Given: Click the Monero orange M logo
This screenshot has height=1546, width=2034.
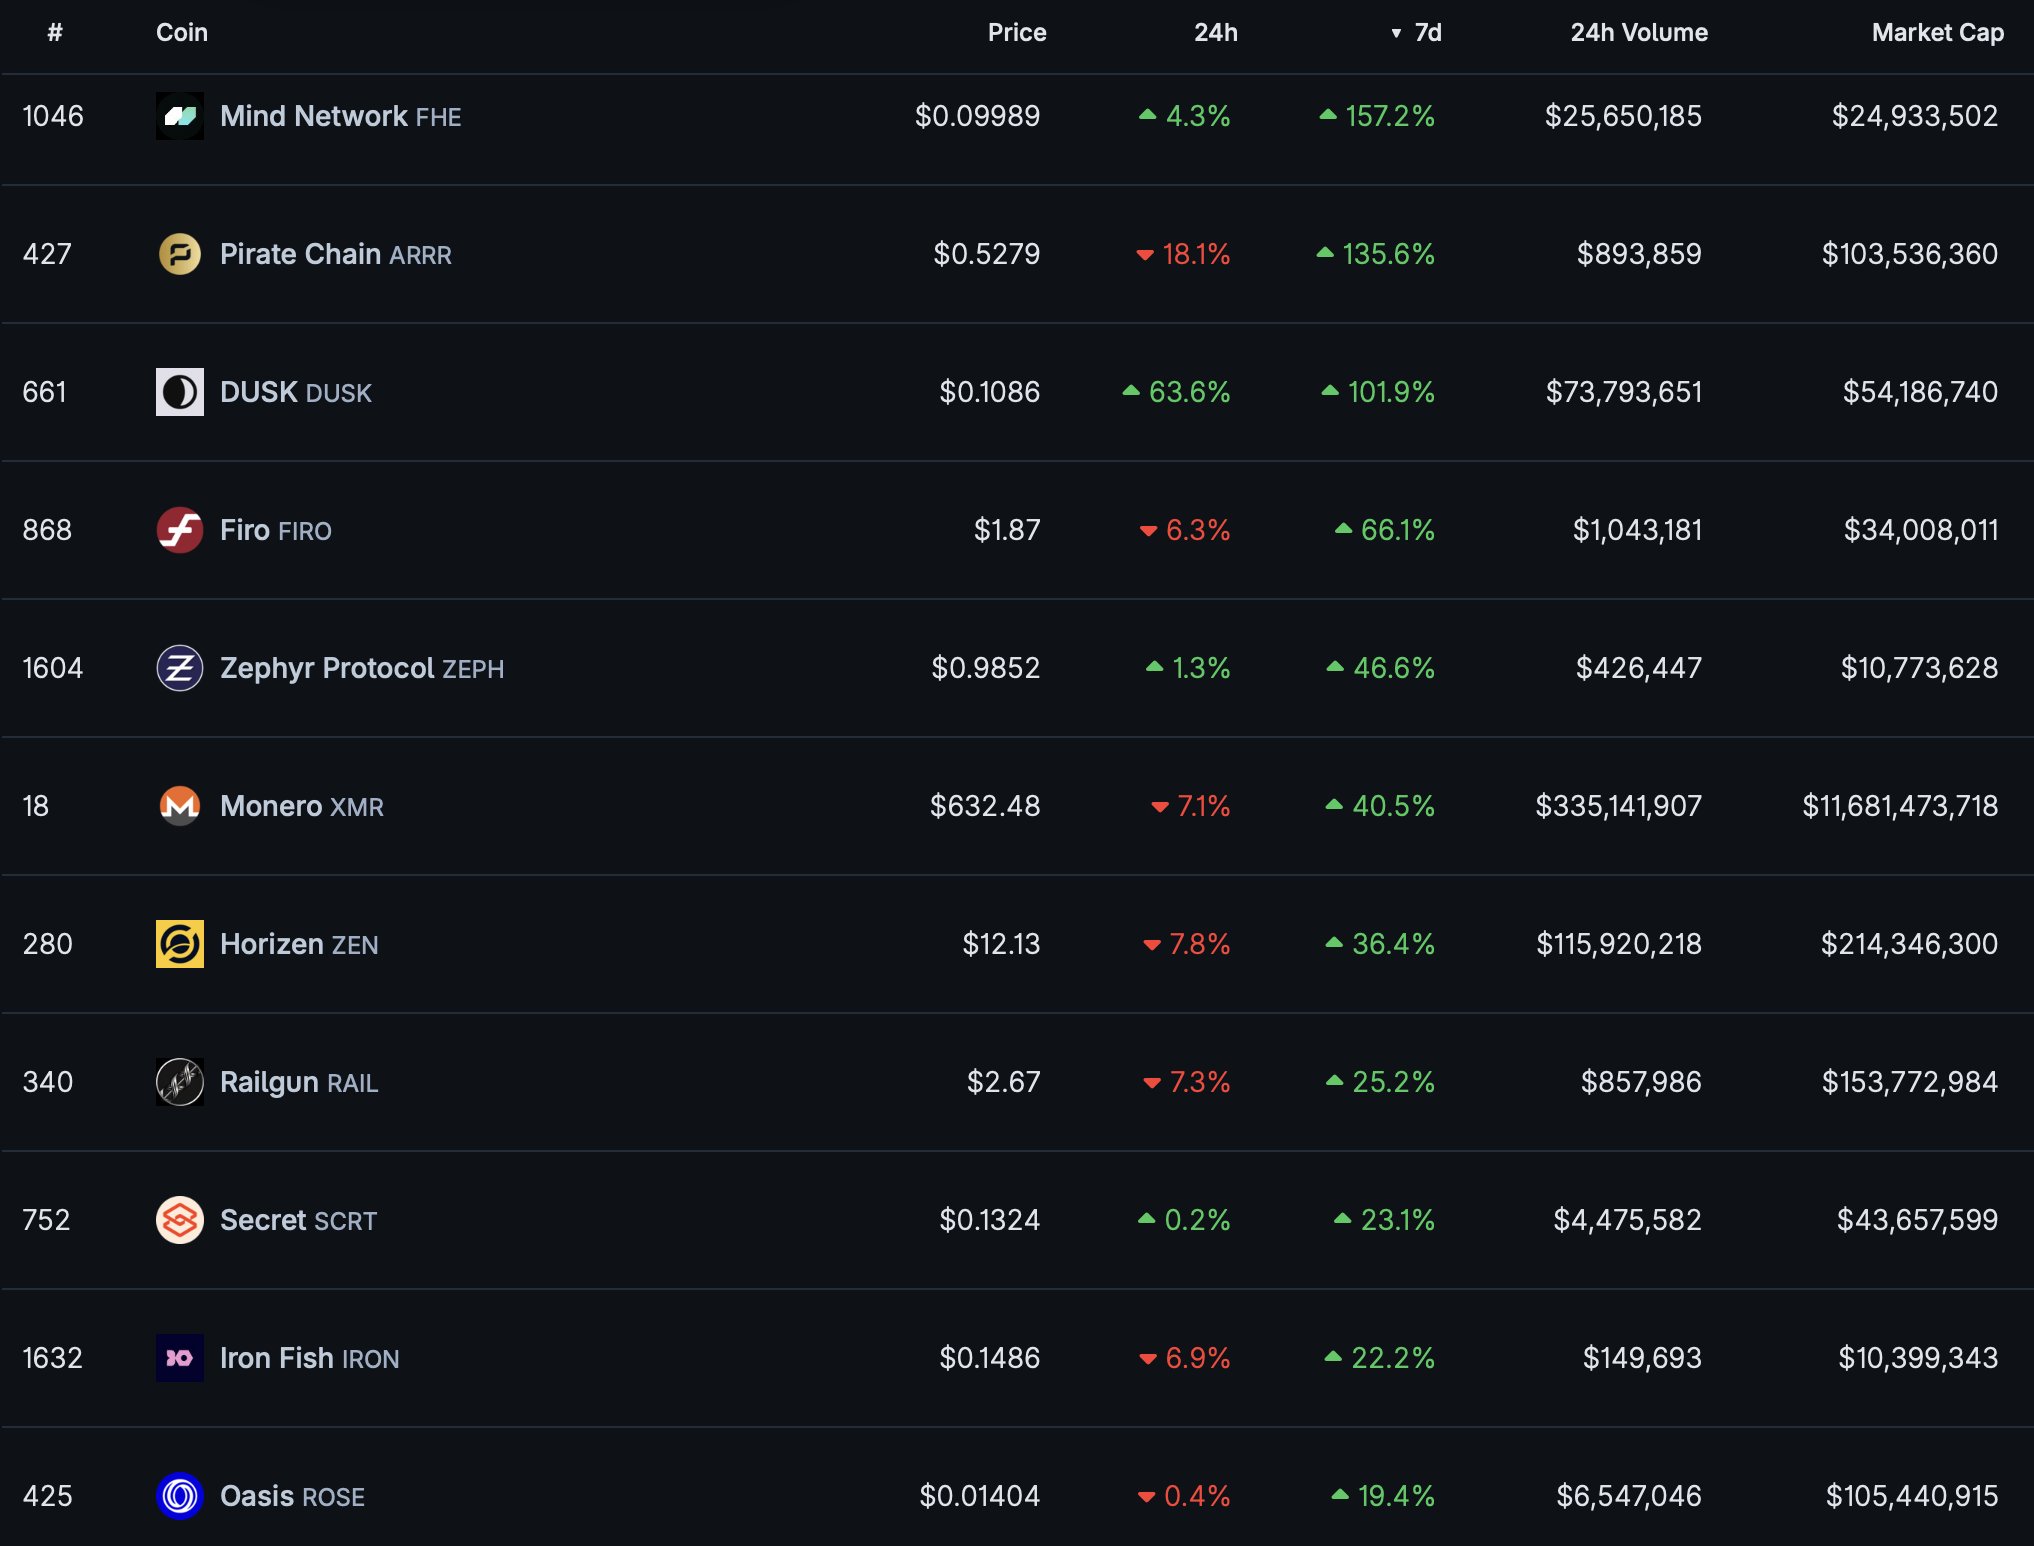Looking at the screenshot, I should (x=179, y=806).
